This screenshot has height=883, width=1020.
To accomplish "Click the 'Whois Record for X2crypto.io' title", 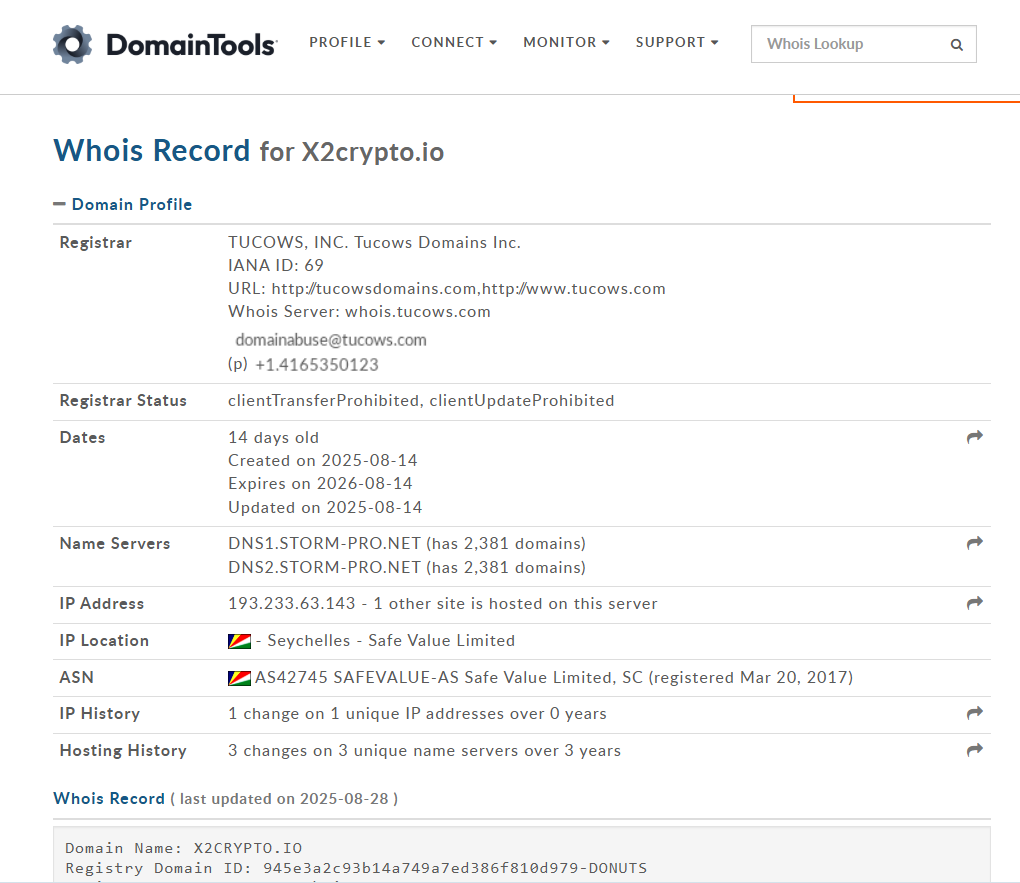I will pos(248,151).
